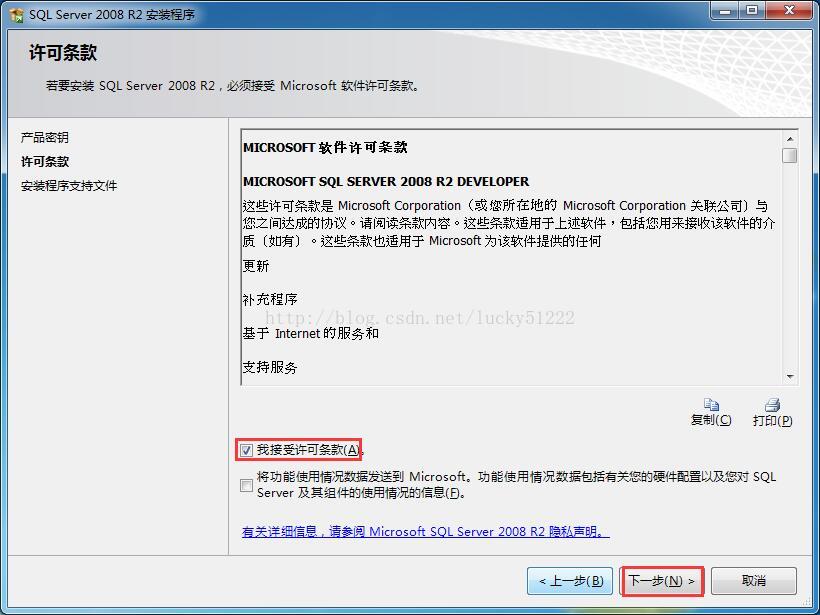Go back with 上一步(B) button
The image size is (820, 615).
point(570,581)
